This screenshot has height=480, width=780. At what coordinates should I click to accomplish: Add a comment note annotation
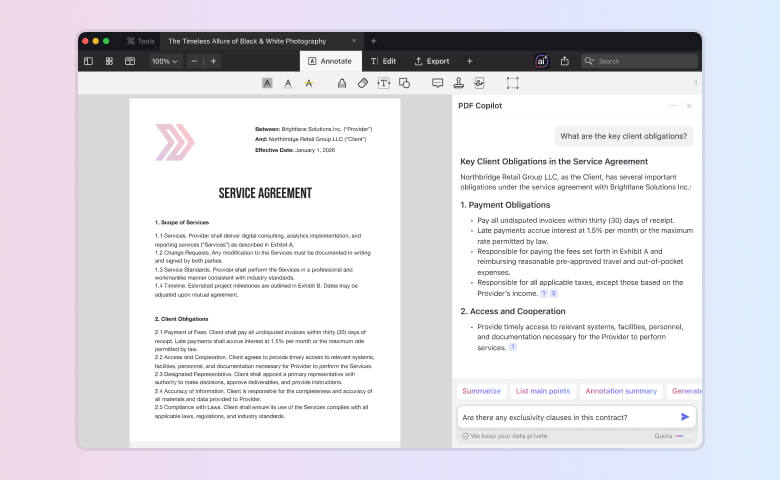437,83
